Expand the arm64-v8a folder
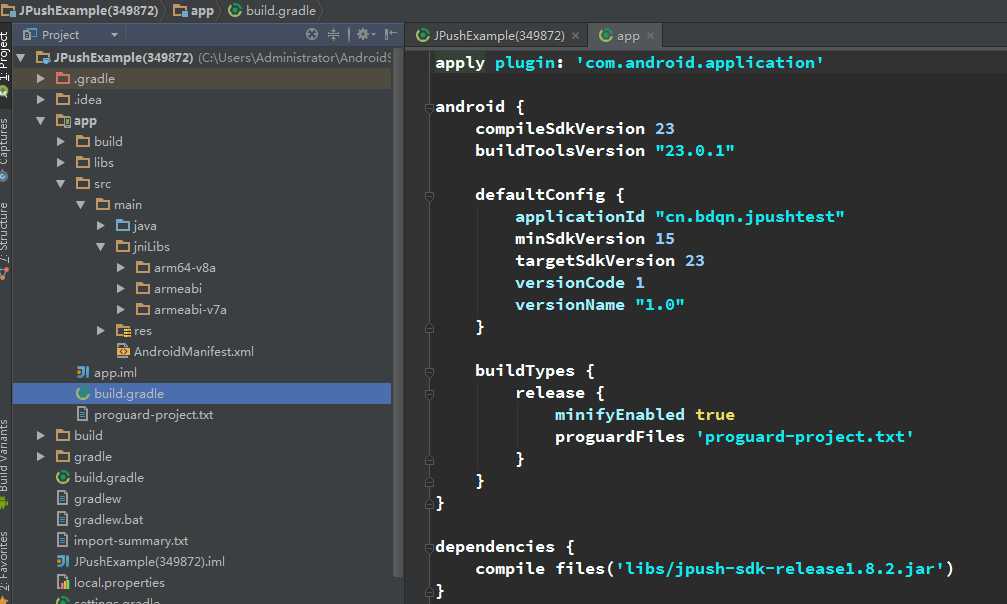 (x=121, y=267)
